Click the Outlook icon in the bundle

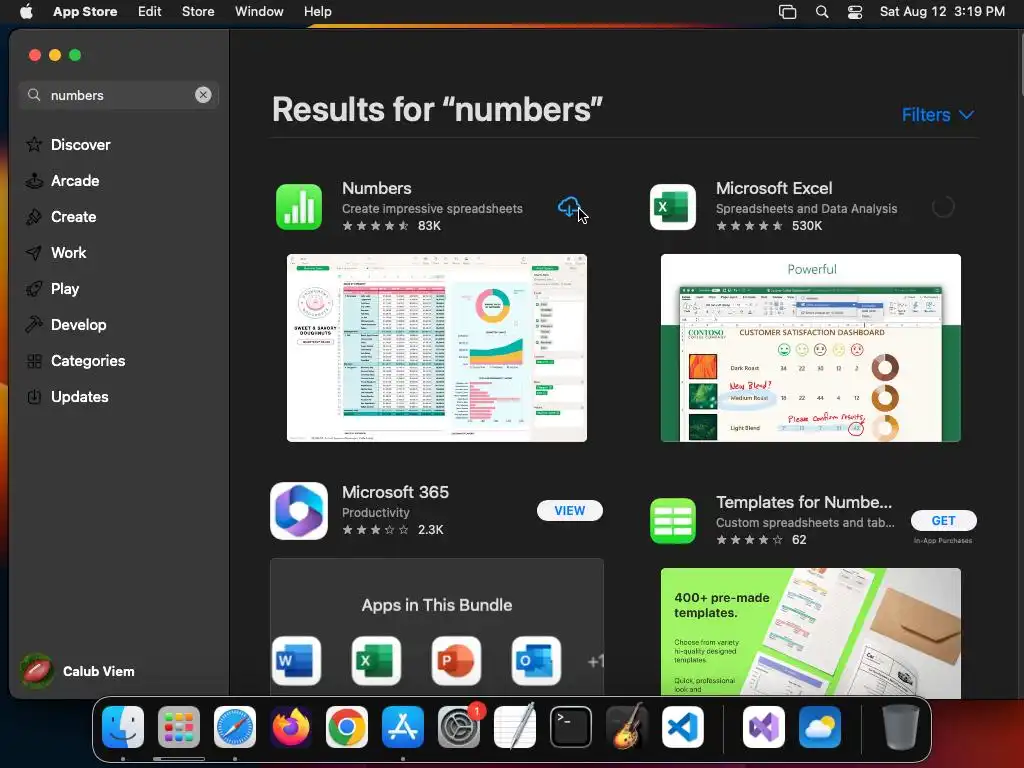(536, 661)
